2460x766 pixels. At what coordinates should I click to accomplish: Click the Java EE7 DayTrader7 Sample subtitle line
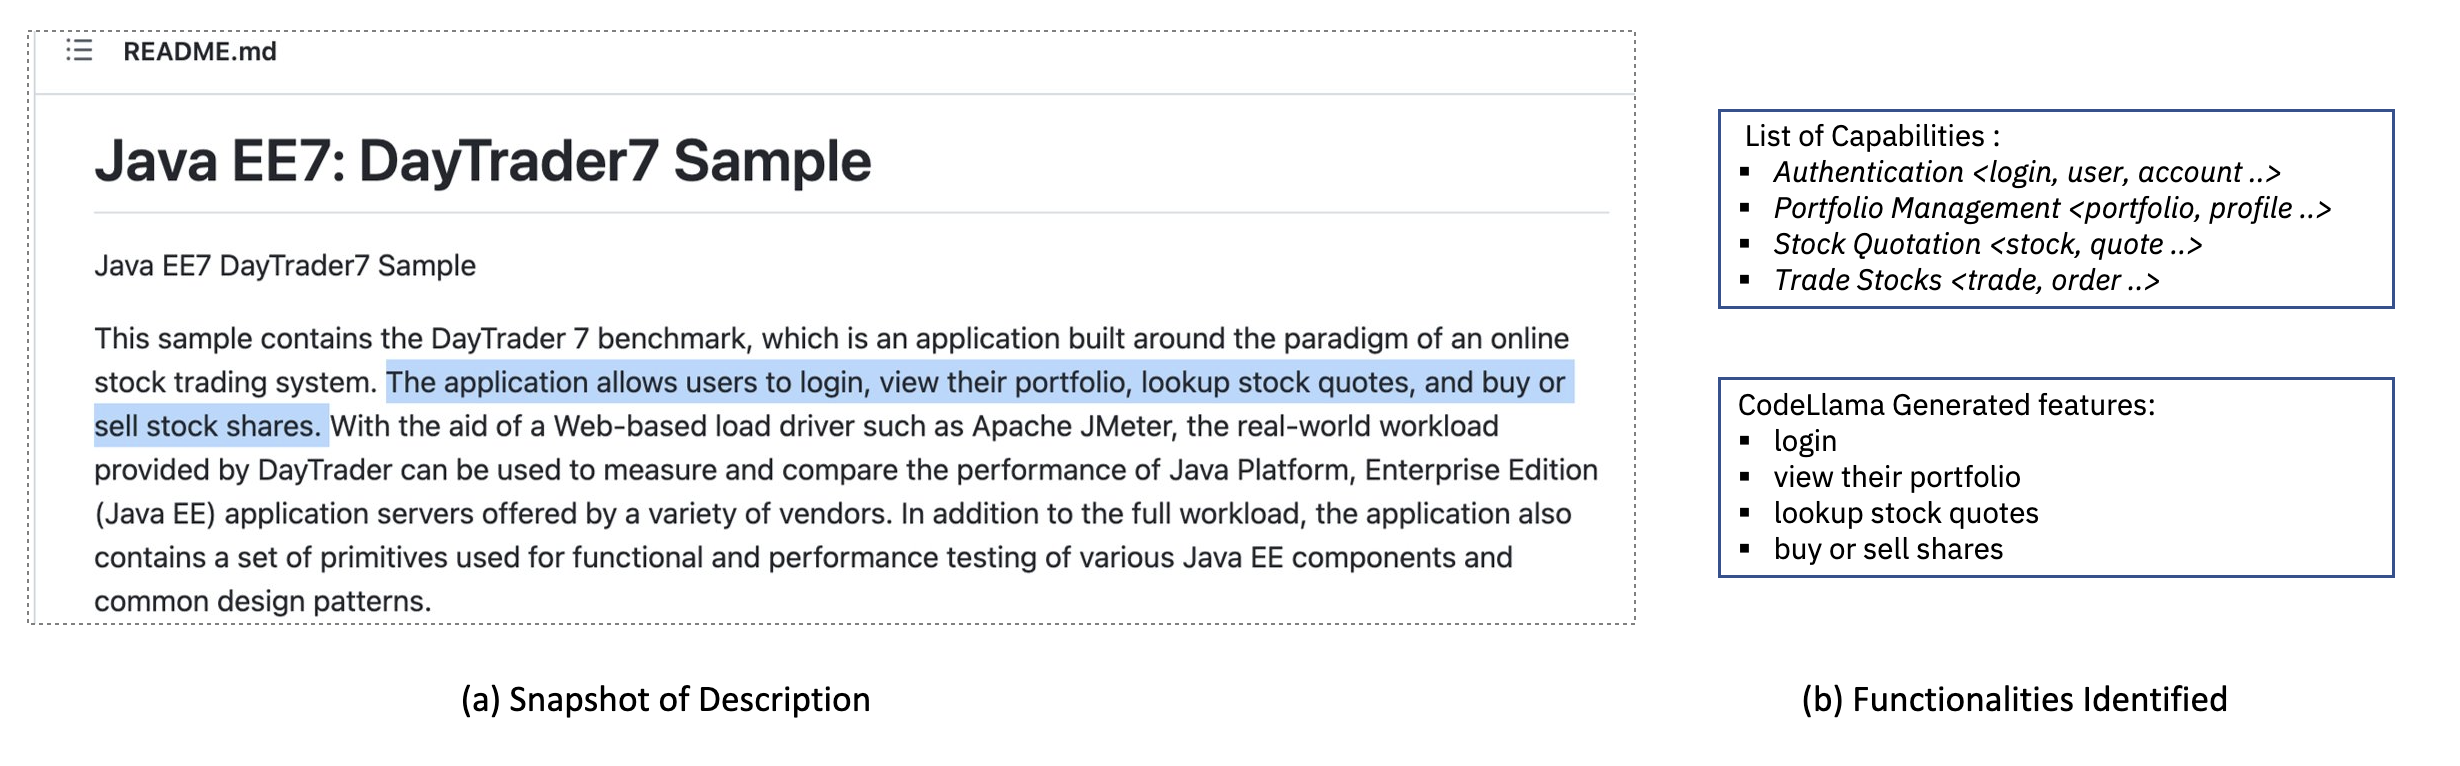[285, 266]
